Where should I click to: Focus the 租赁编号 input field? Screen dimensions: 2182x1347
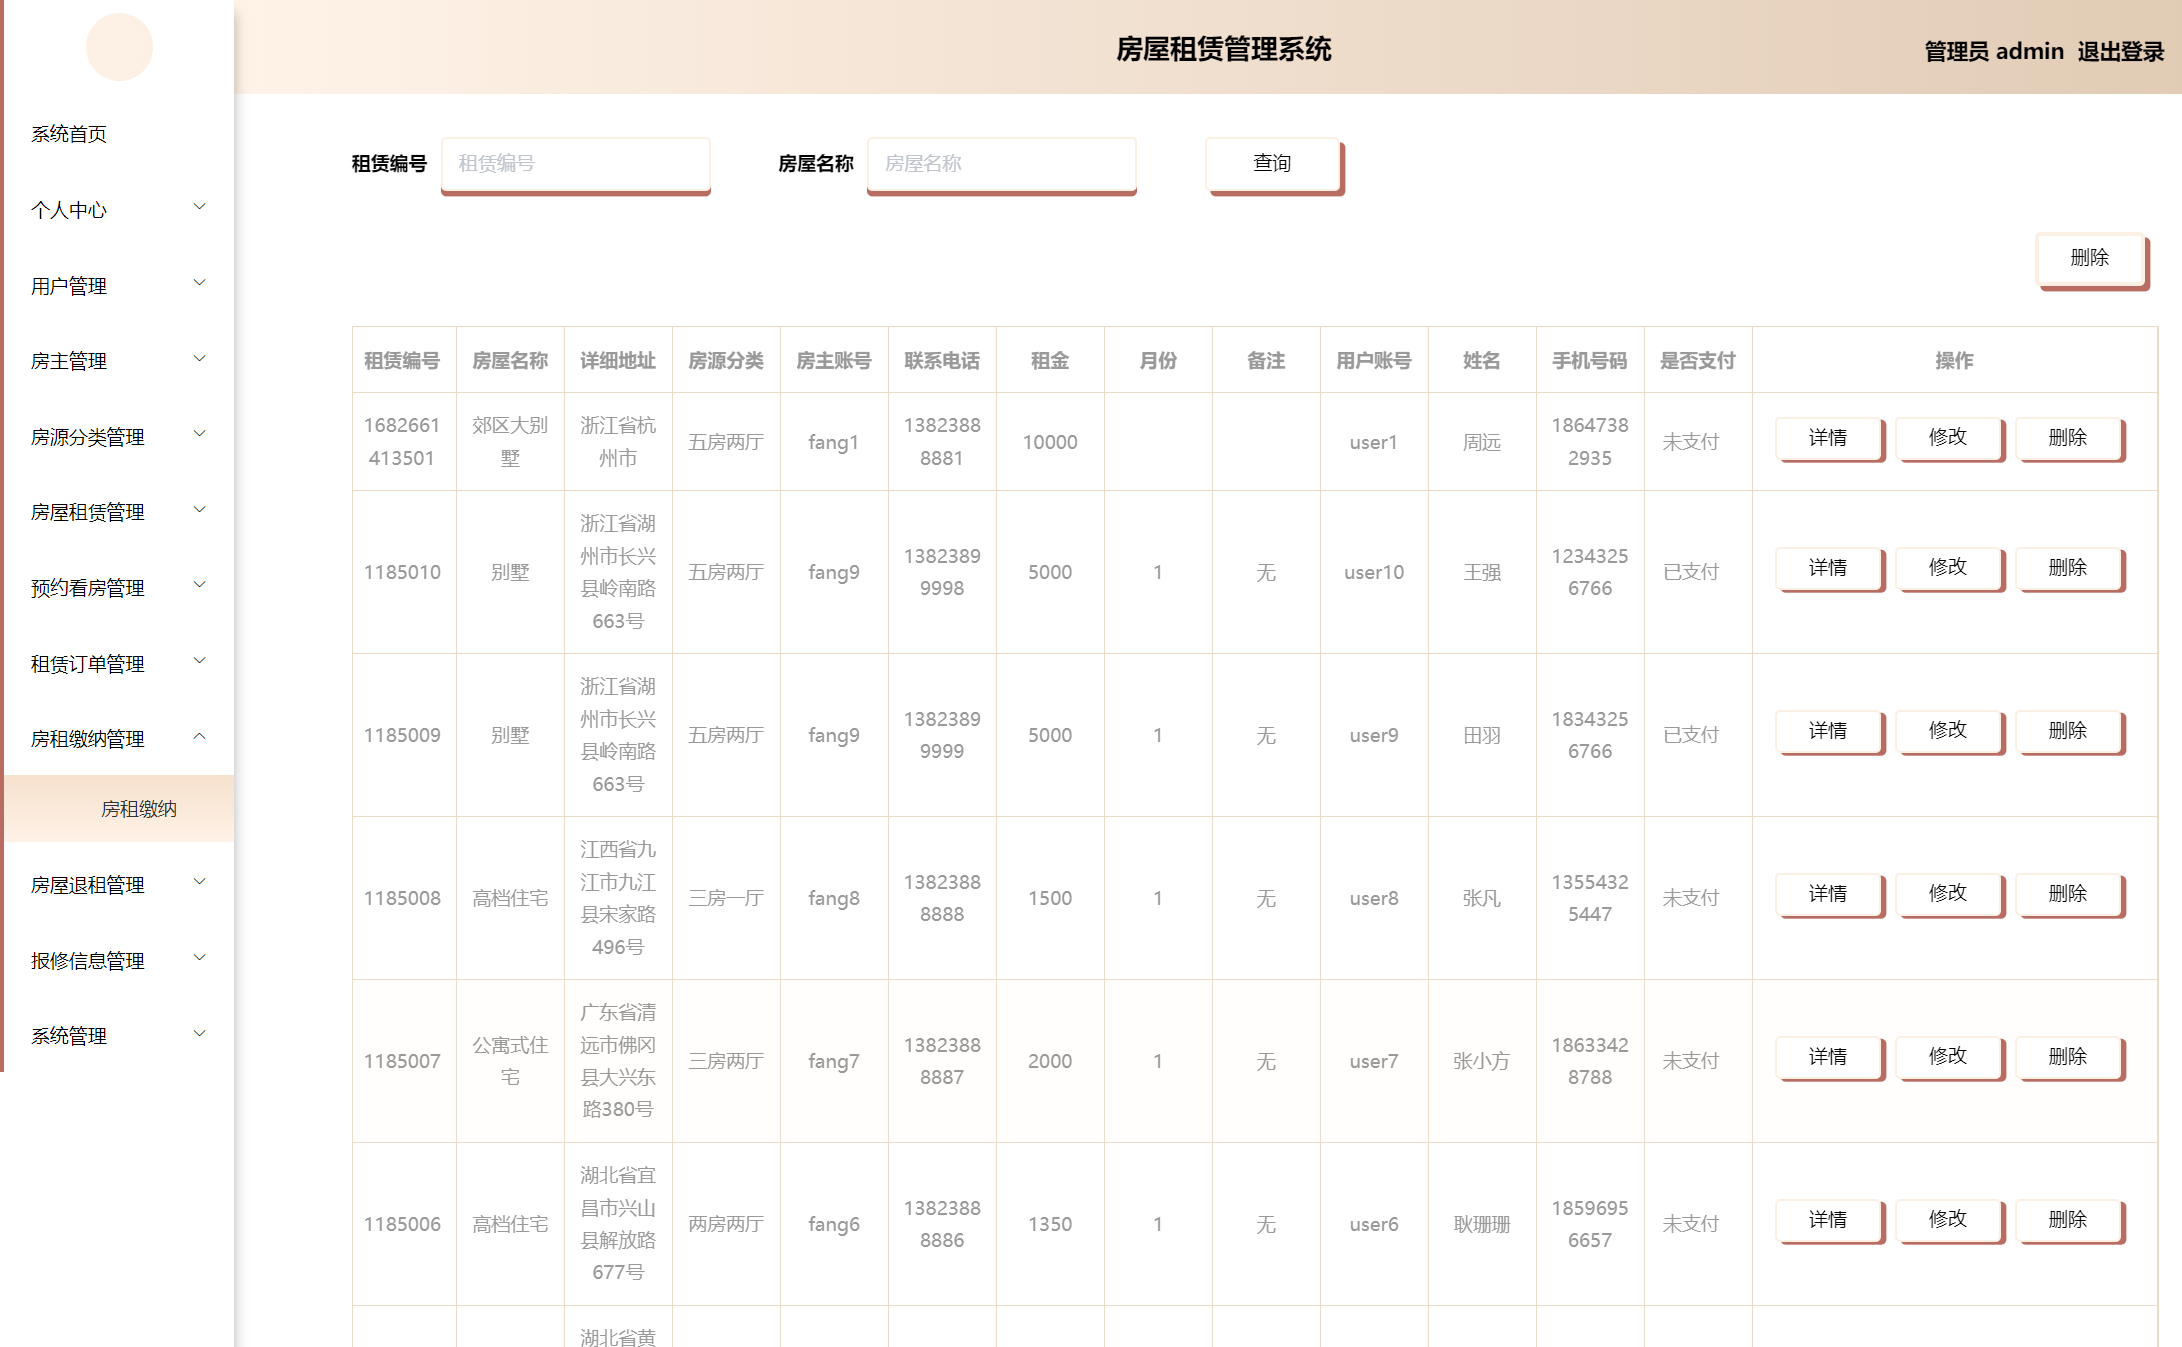(575, 163)
